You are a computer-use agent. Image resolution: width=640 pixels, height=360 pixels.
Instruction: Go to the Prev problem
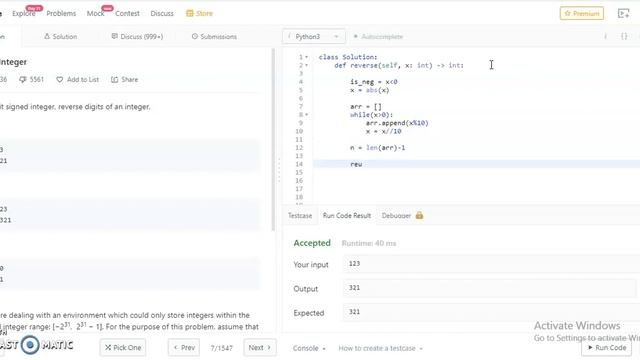(x=184, y=347)
